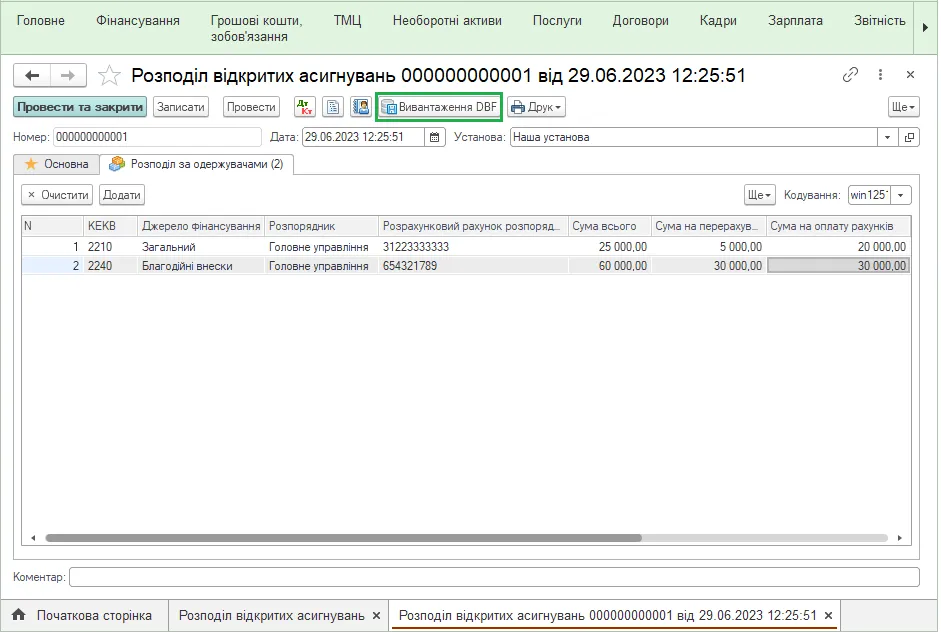Open the Фінансування section
This screenshot has height=632, width=941.
pos(138,20)
